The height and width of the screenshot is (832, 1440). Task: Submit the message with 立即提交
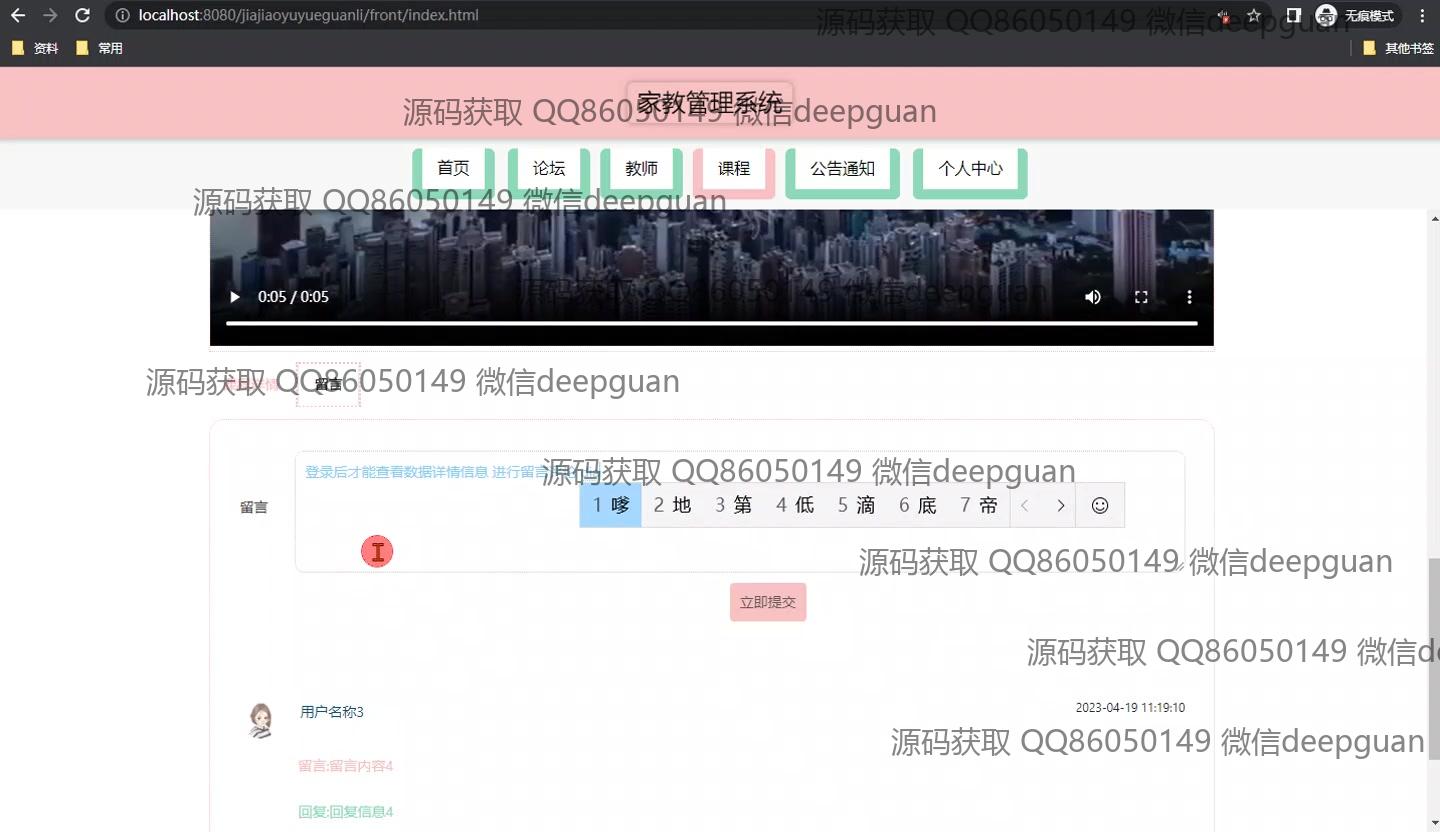pyautogui.click(x=767, y=602)
